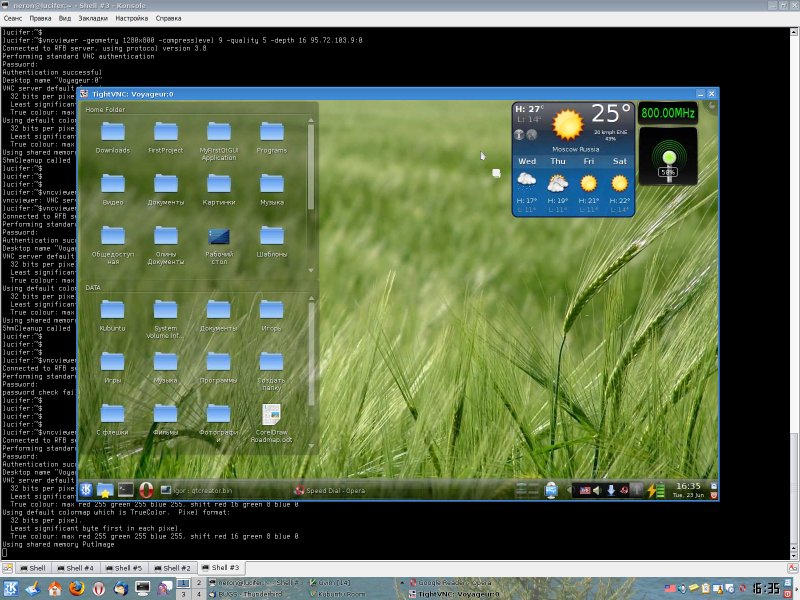This screenshot has width=800, height=600.
Task: Open the Сеанс menu in Konsole
Action: tap(13, 19)
